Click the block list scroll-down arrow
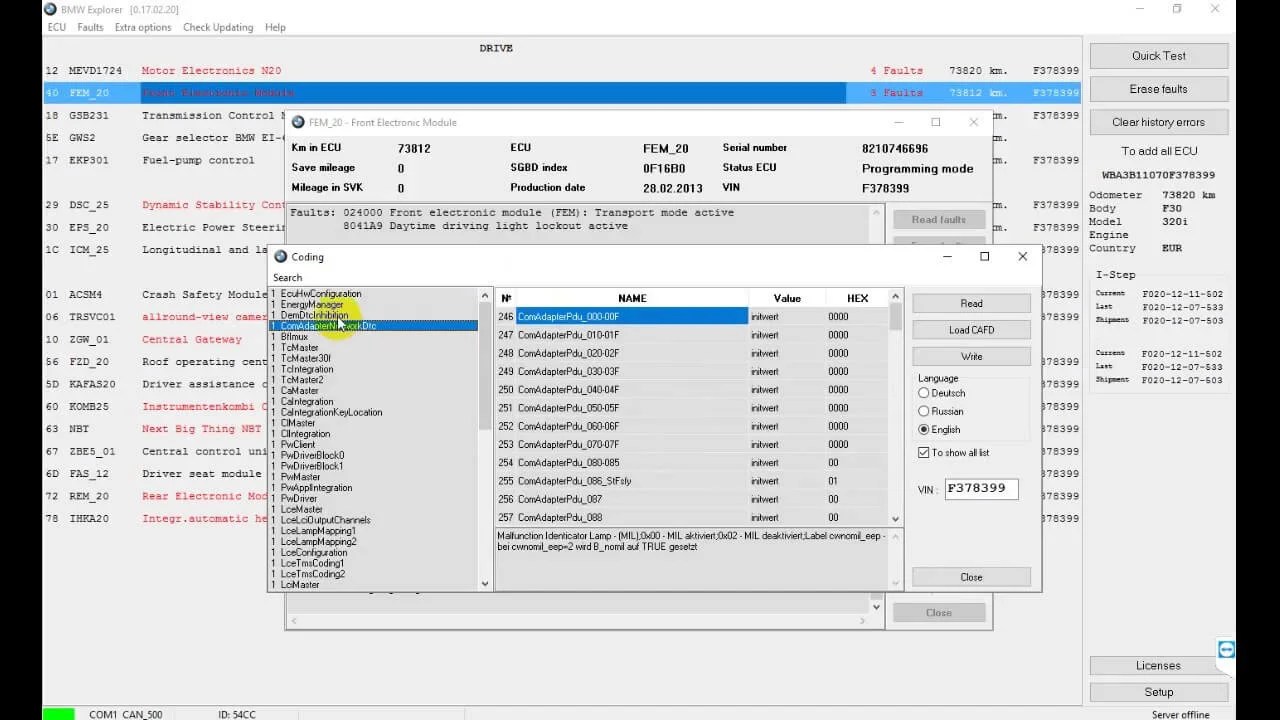Screen dimensions: 1280x720 [485, 584]
